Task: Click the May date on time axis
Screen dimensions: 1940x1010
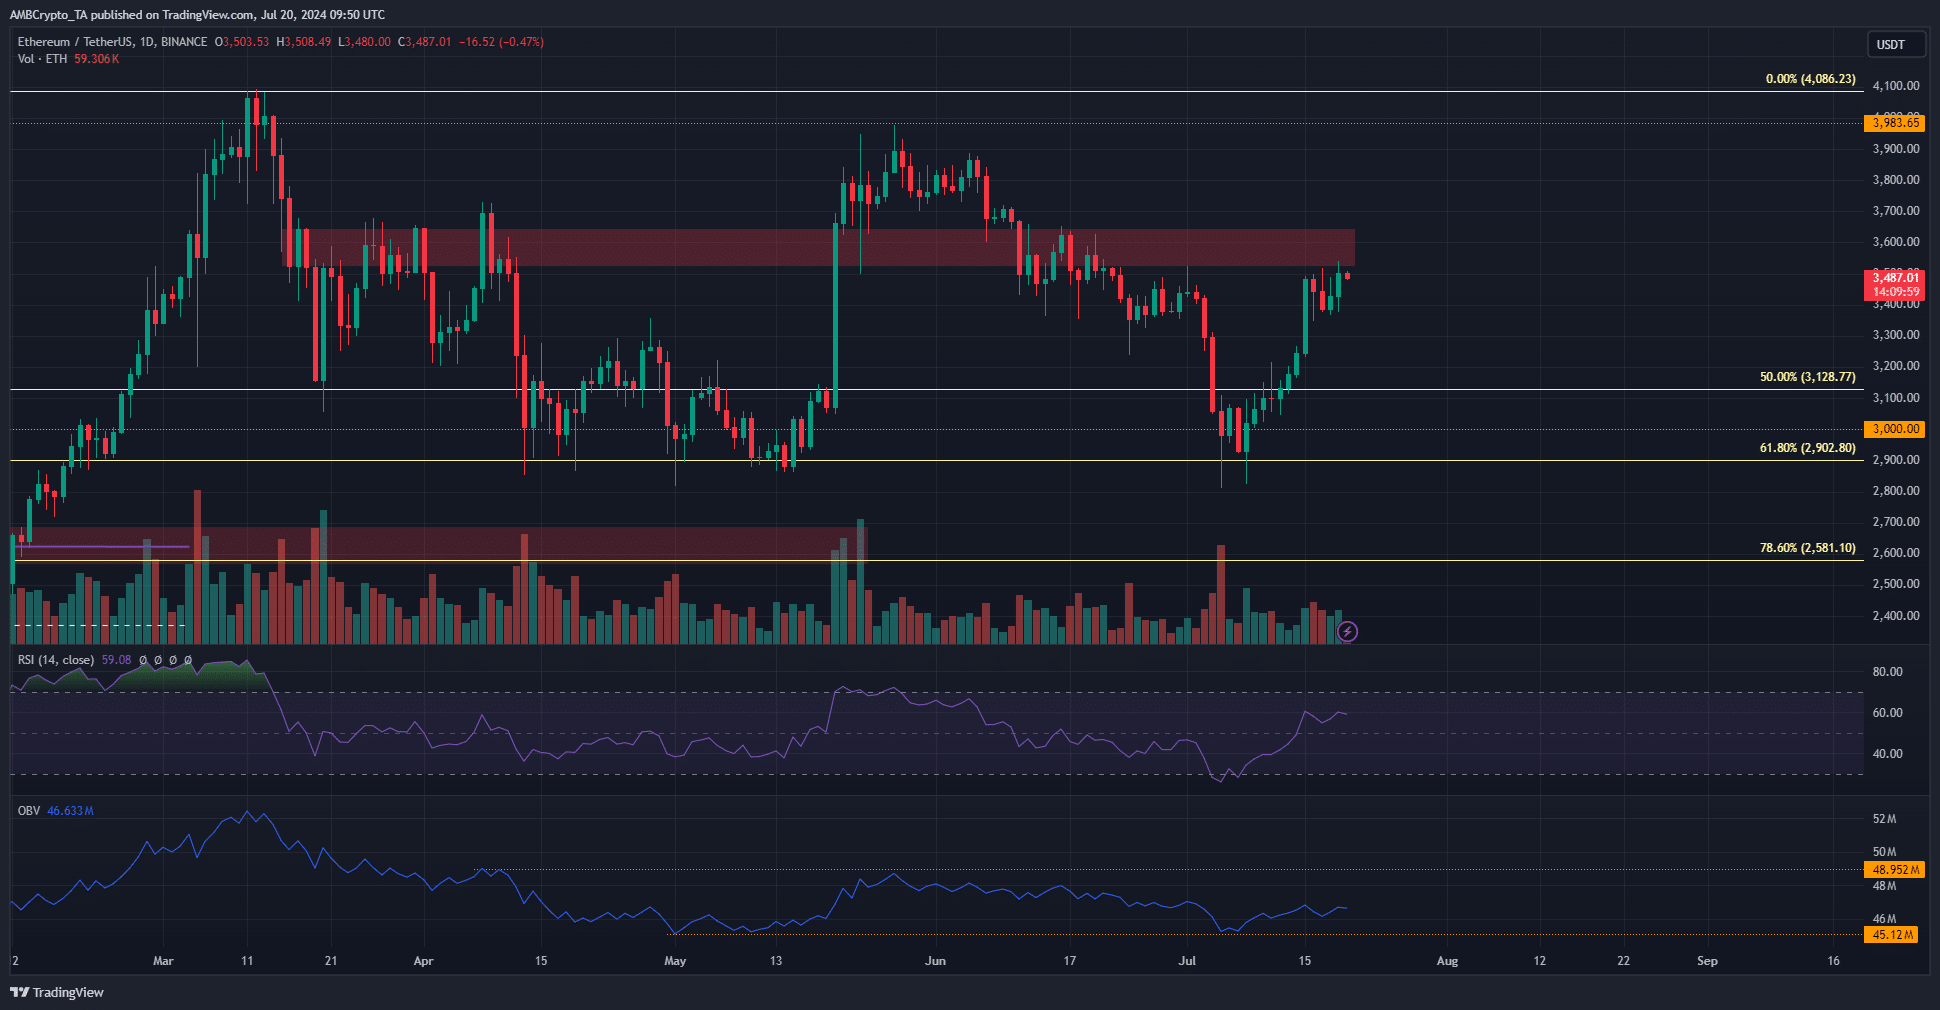Action: (675, 961)
